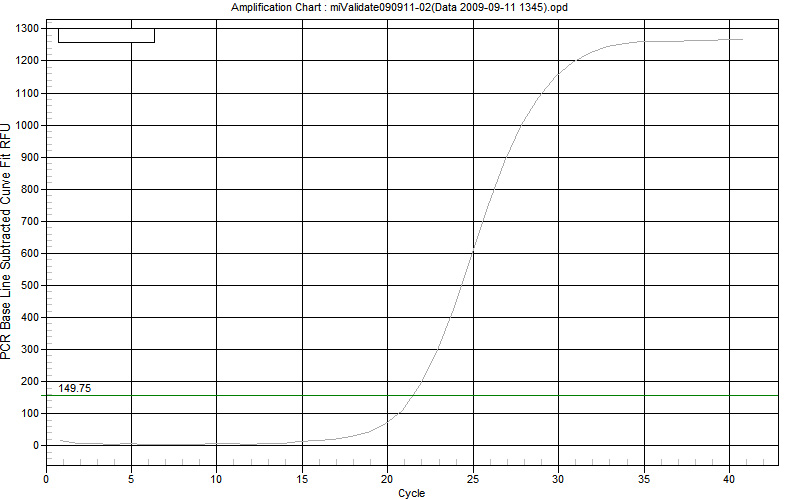Click the Cycle axis tick label 35
800x500 pixels.
click(644, 479)
